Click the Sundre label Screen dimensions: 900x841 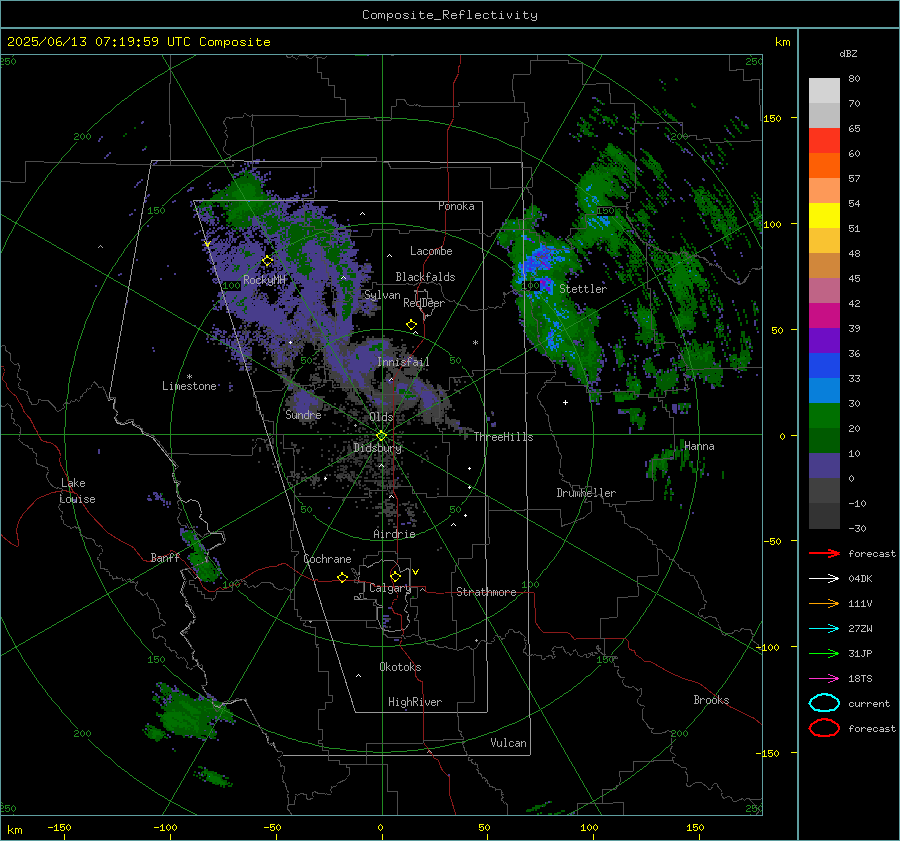pyautogui.click(x=303, y=414)
